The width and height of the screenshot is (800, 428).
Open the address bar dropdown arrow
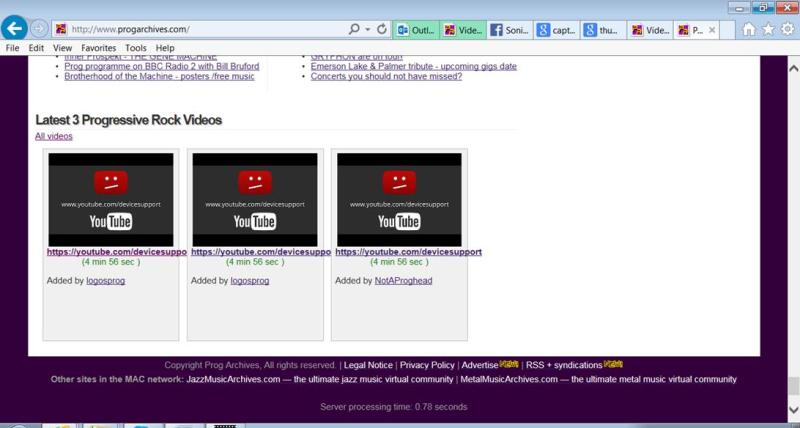(367, 30)
